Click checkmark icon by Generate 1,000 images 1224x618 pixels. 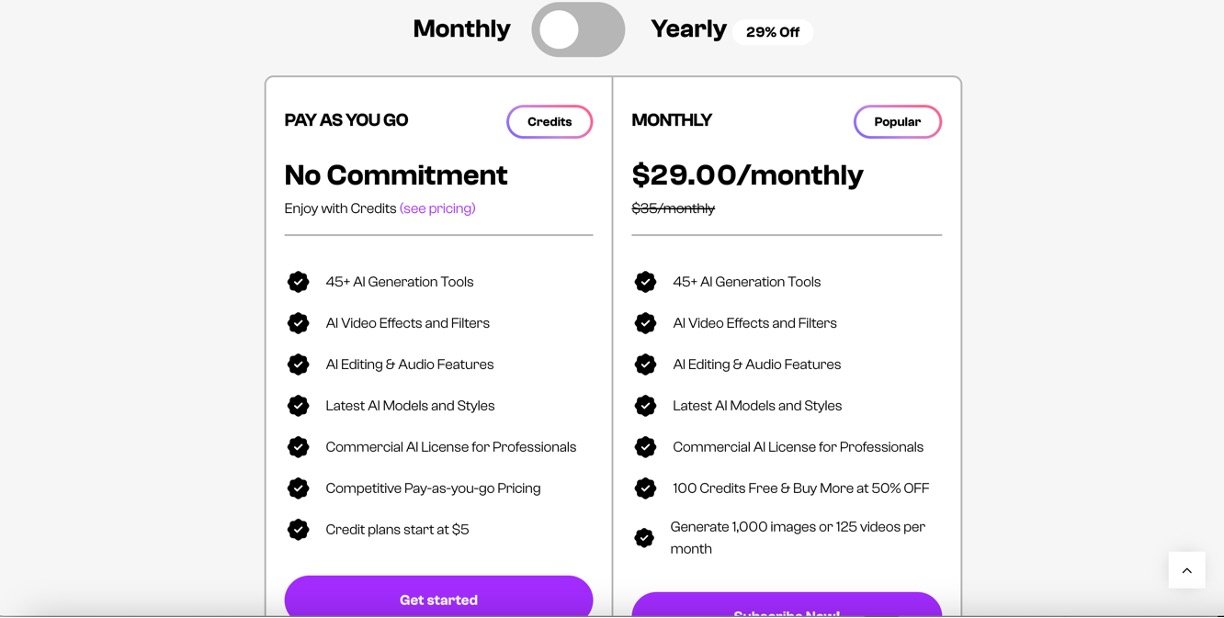click(x=645, y=538)
